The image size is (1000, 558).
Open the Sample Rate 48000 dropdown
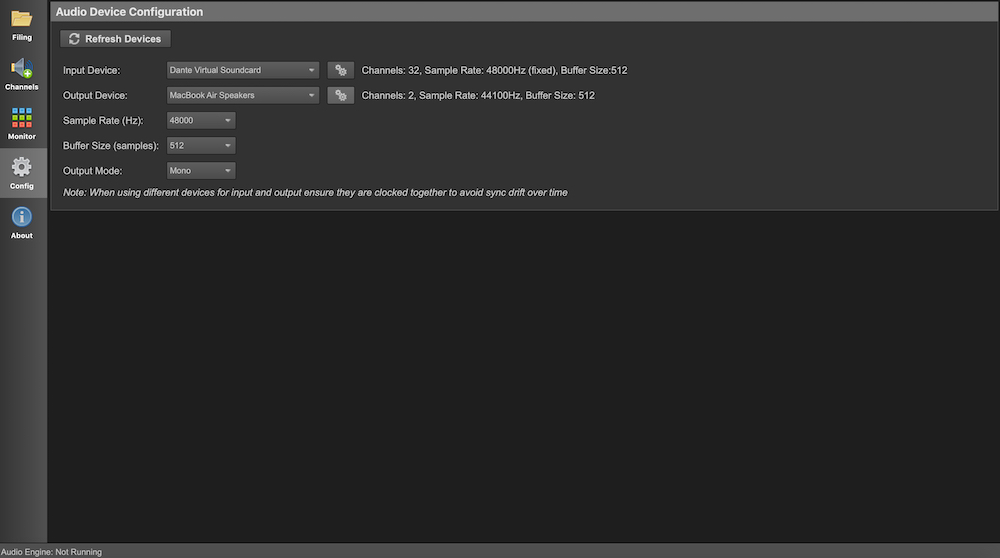(201, 120)
